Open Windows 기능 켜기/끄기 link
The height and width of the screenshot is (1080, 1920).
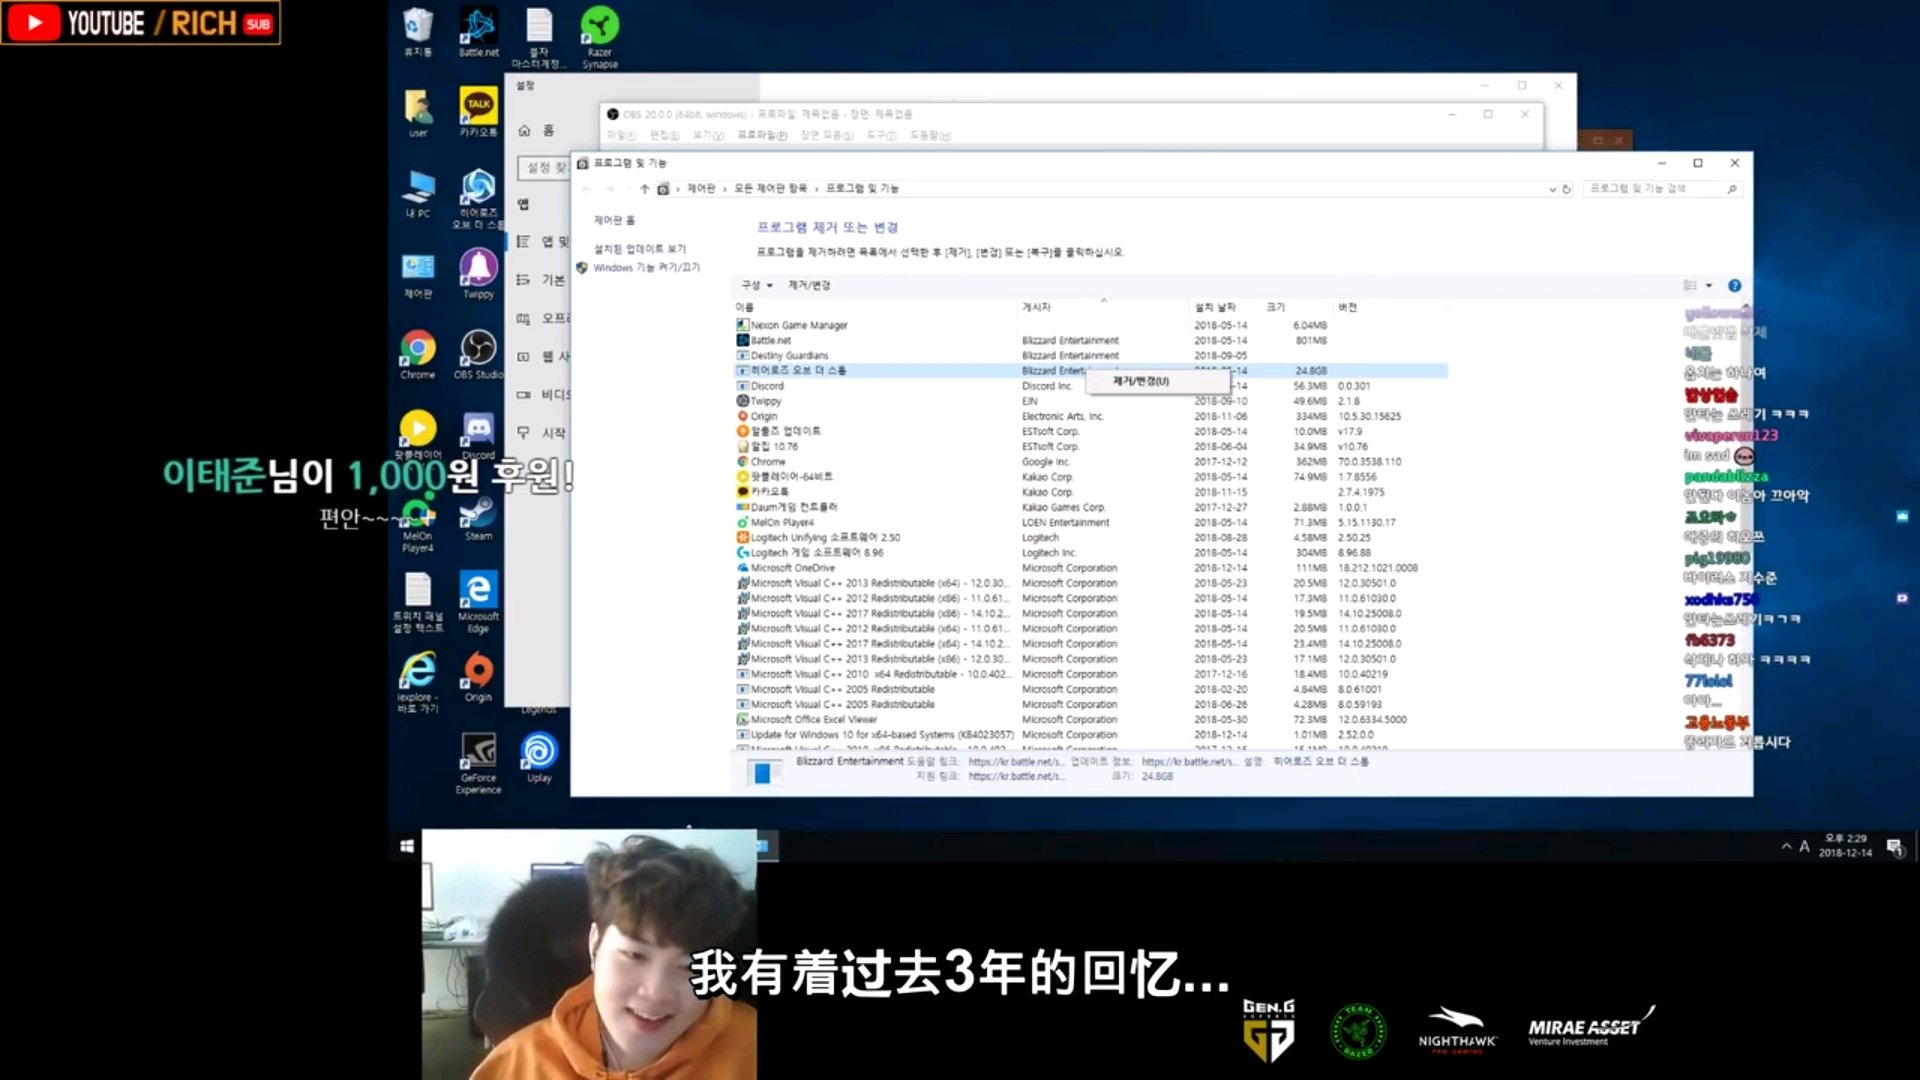click(x=646, y=268)
